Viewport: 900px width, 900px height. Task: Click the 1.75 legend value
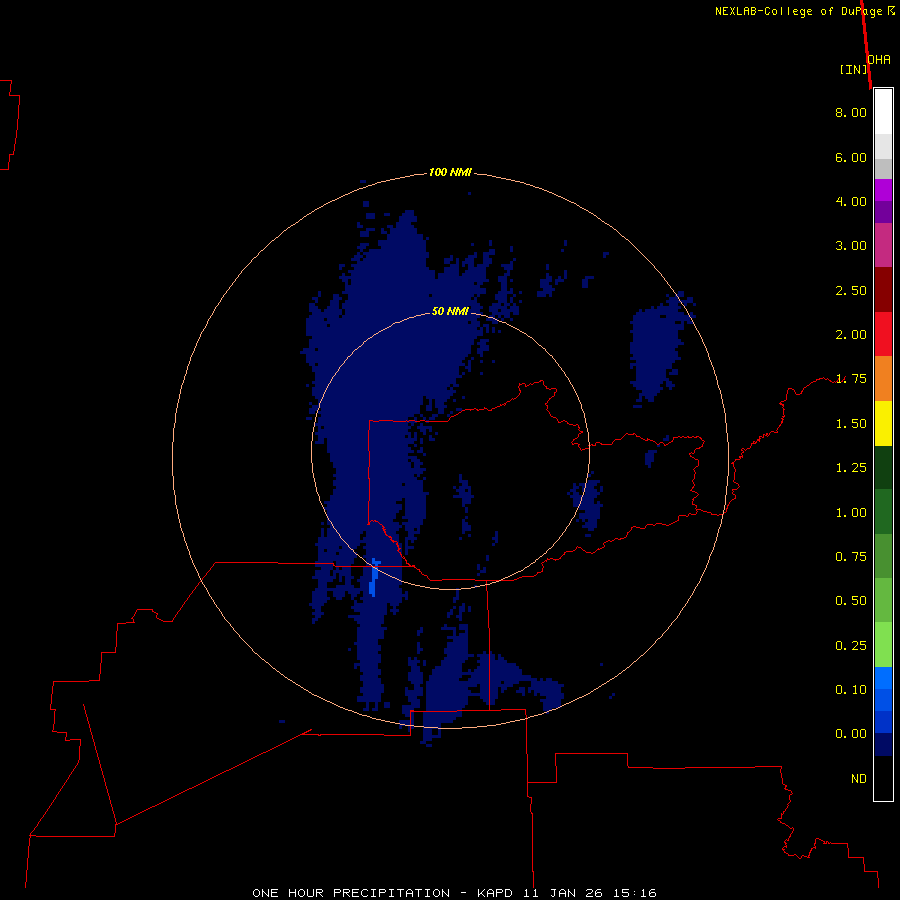[851, 379]
